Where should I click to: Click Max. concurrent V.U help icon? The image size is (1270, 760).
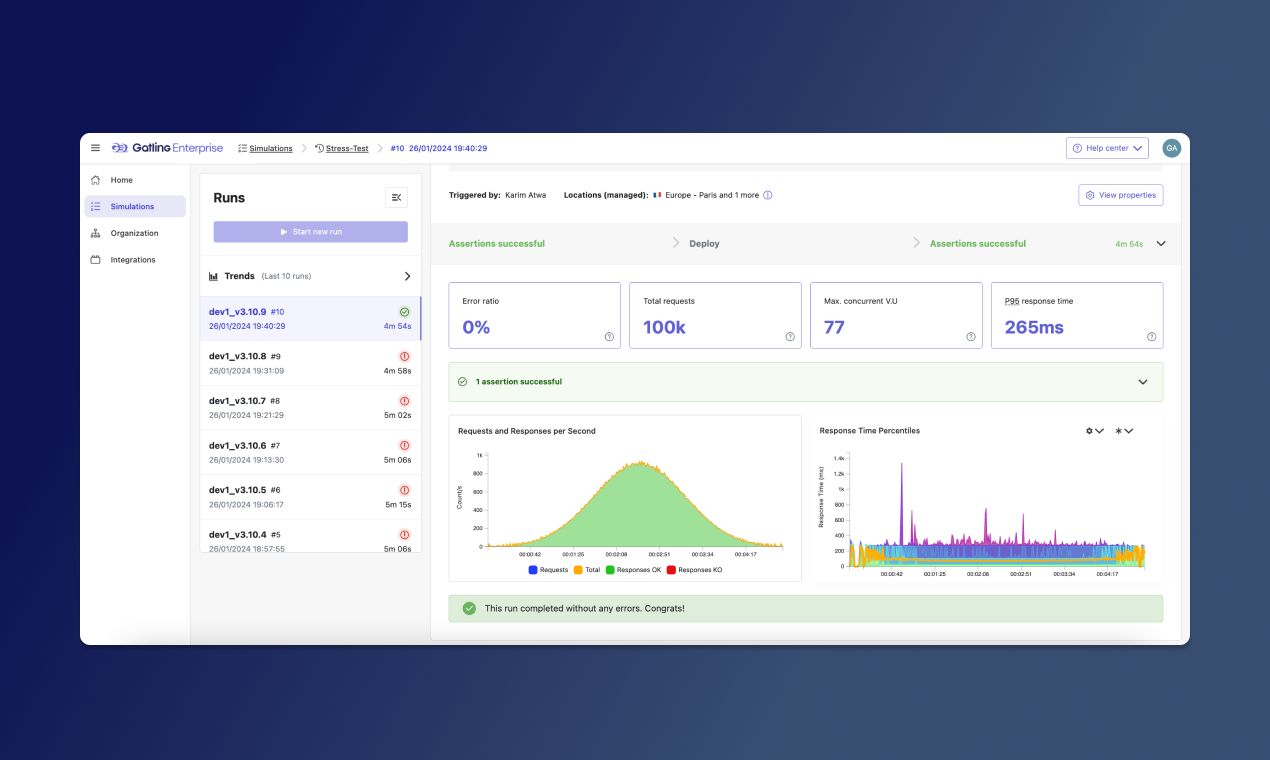(970, 337)
